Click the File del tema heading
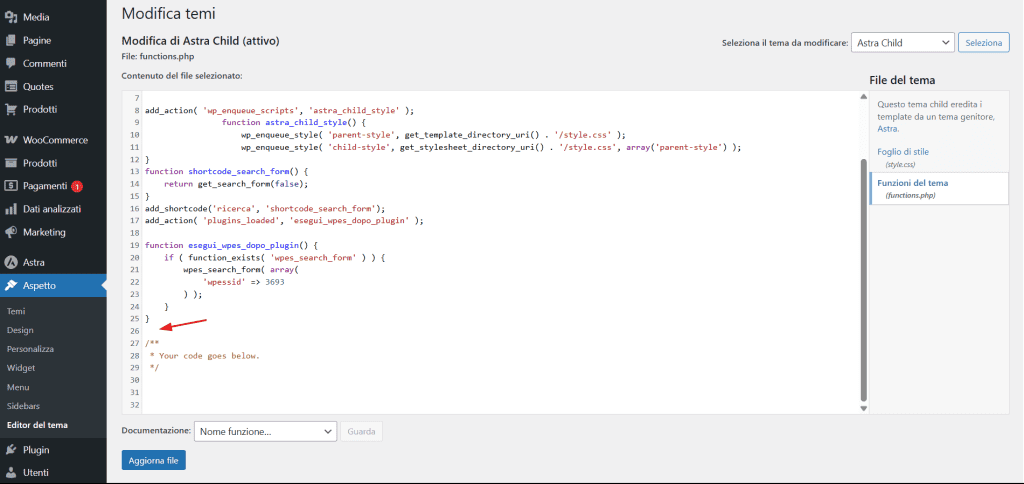 pyautogui.click(x=903, y=80)
